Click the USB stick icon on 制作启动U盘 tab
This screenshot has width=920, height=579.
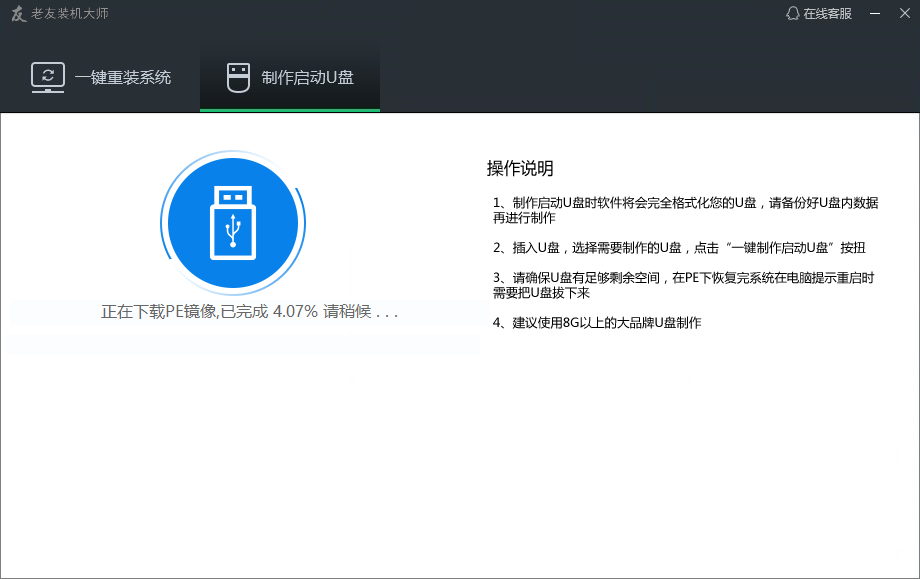(x=238, y=75)
